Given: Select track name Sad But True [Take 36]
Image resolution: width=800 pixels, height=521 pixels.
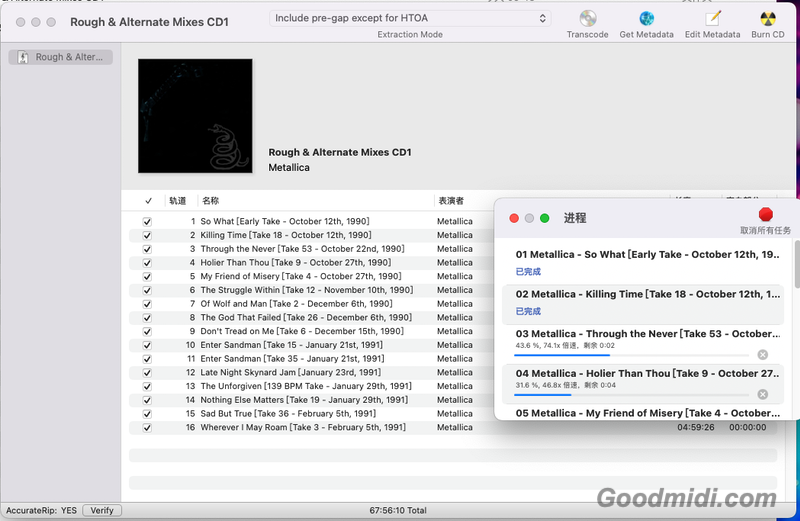Looking at the screenshot, I should (x=288, y=414).
